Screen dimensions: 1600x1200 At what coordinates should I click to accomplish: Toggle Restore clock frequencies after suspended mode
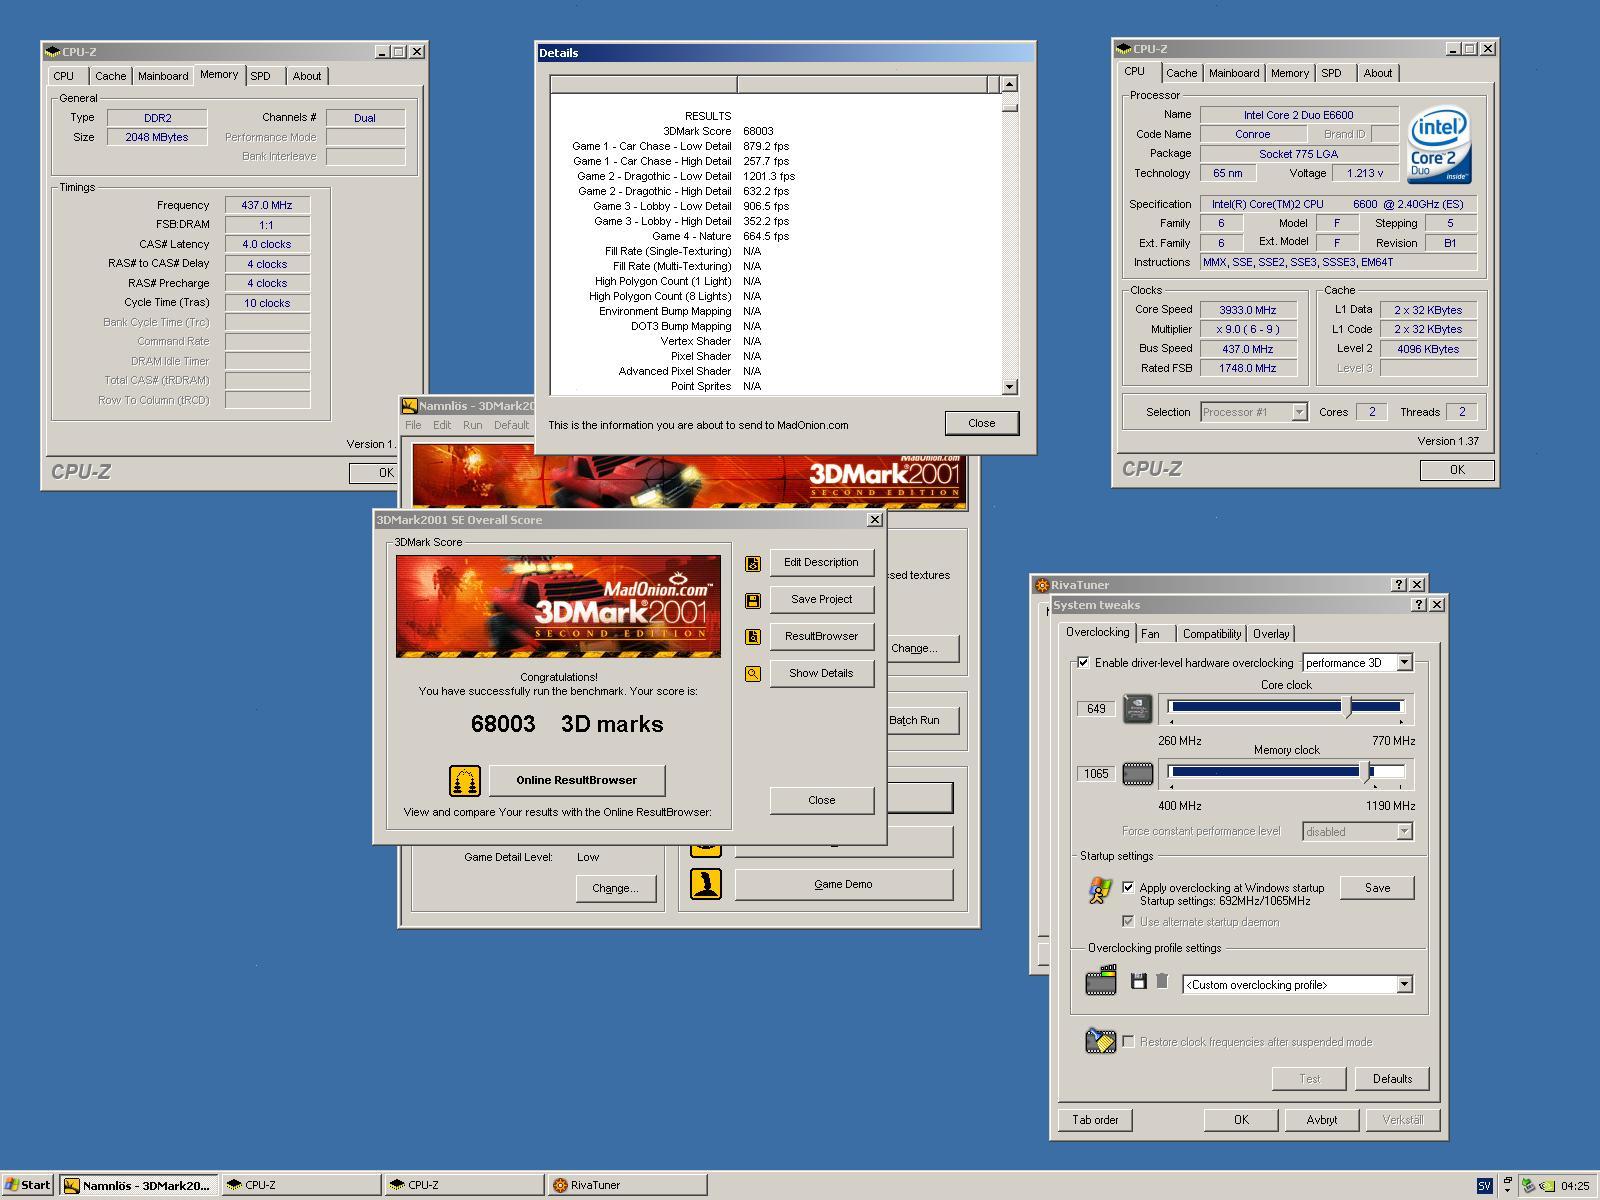(x=1128, y=1041)
